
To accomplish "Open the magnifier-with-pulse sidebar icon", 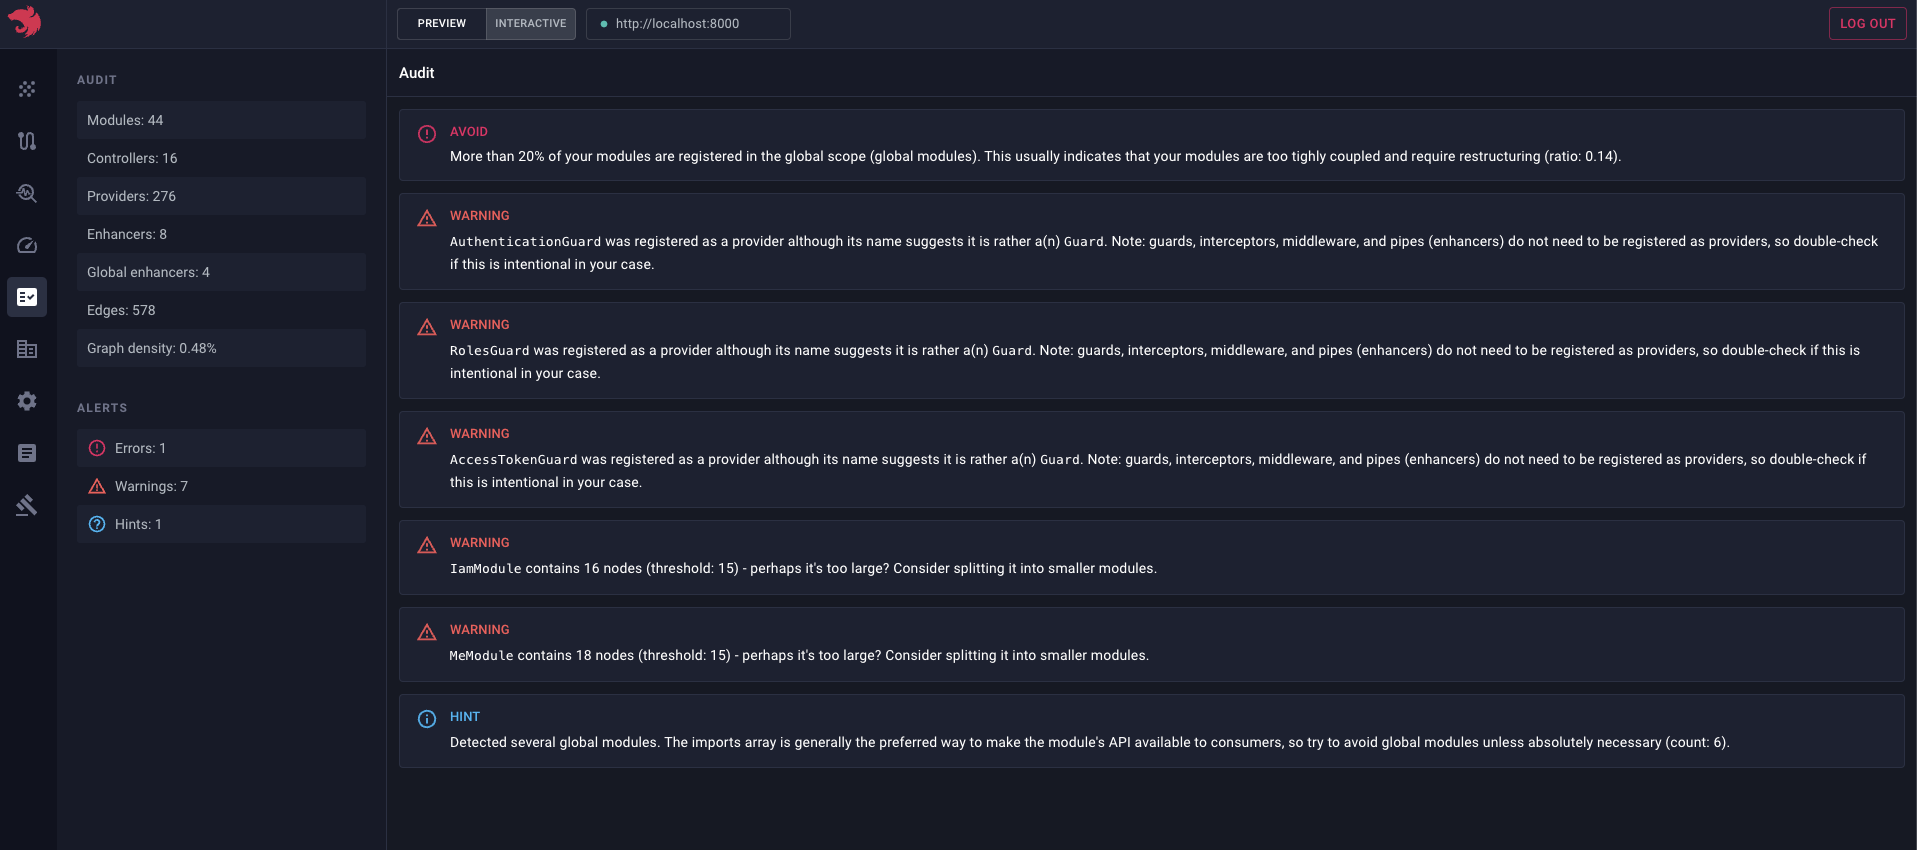I will pos(27,193).
